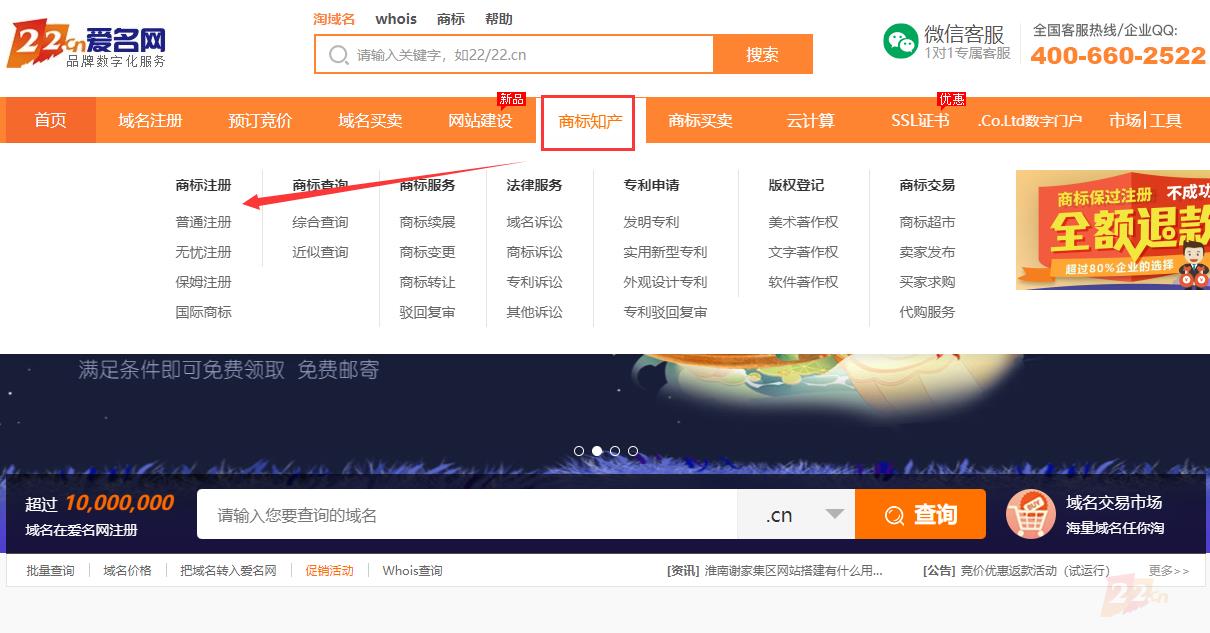The width and height of the screenshot is (1210, 633).
Task: Select the second carousel dot indicator
Action: [x=597, y=451]
